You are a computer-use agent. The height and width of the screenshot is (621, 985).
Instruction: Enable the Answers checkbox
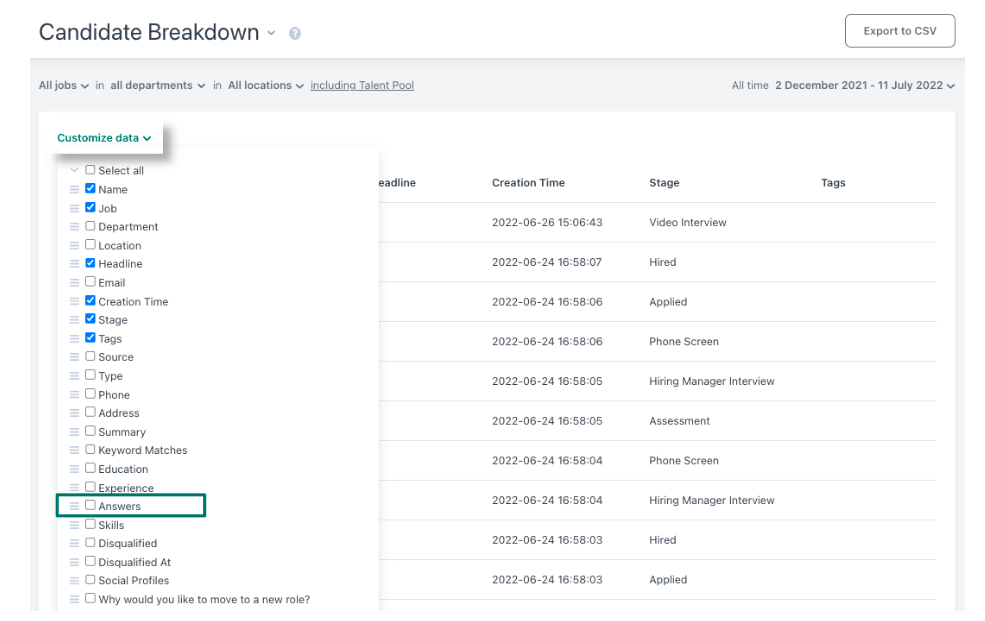[90, 505]
